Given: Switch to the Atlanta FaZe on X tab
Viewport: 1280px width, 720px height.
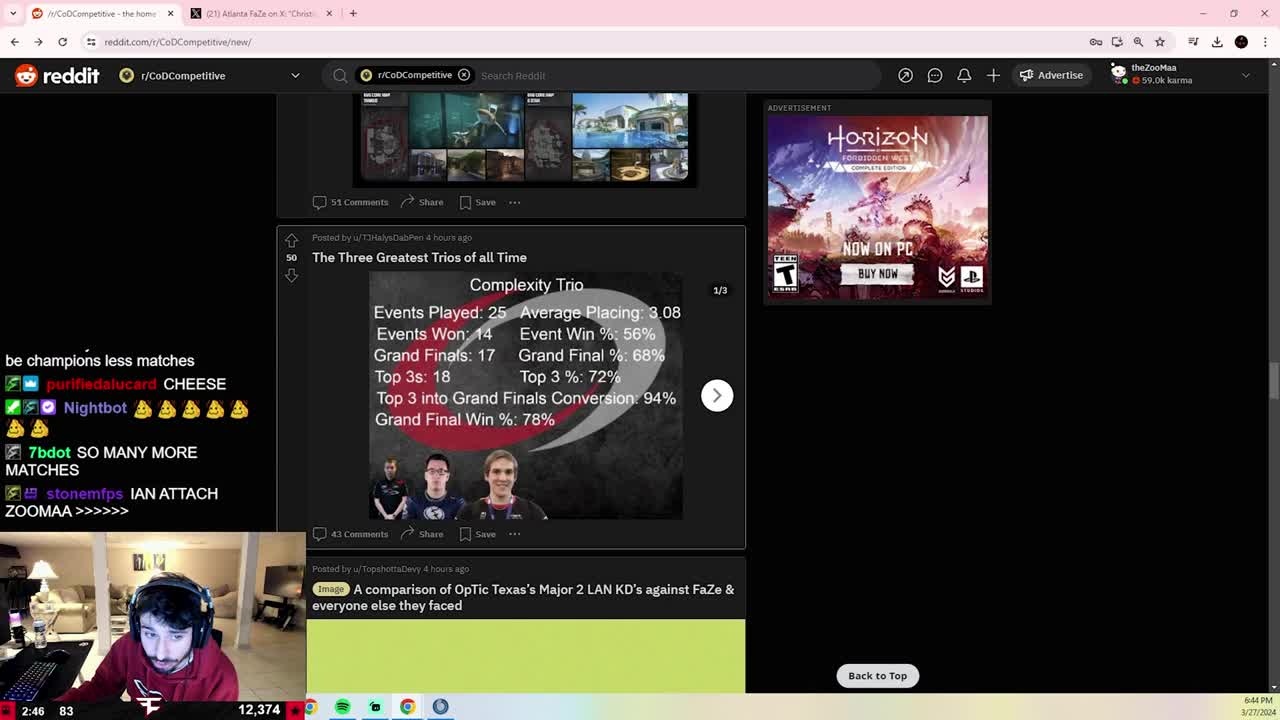Looking at the screenshot, I should click(x=263, y=13).
